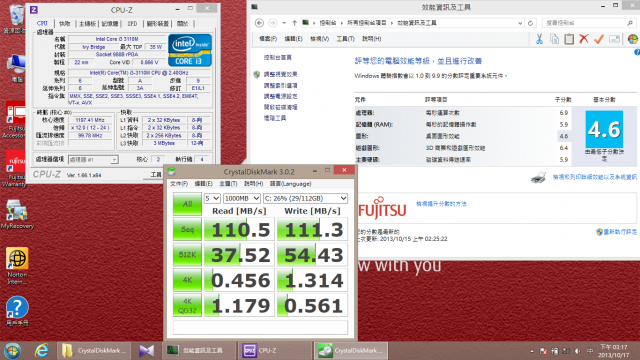
Task: Open the Computer desktop icon
Action: click(16, 68)
